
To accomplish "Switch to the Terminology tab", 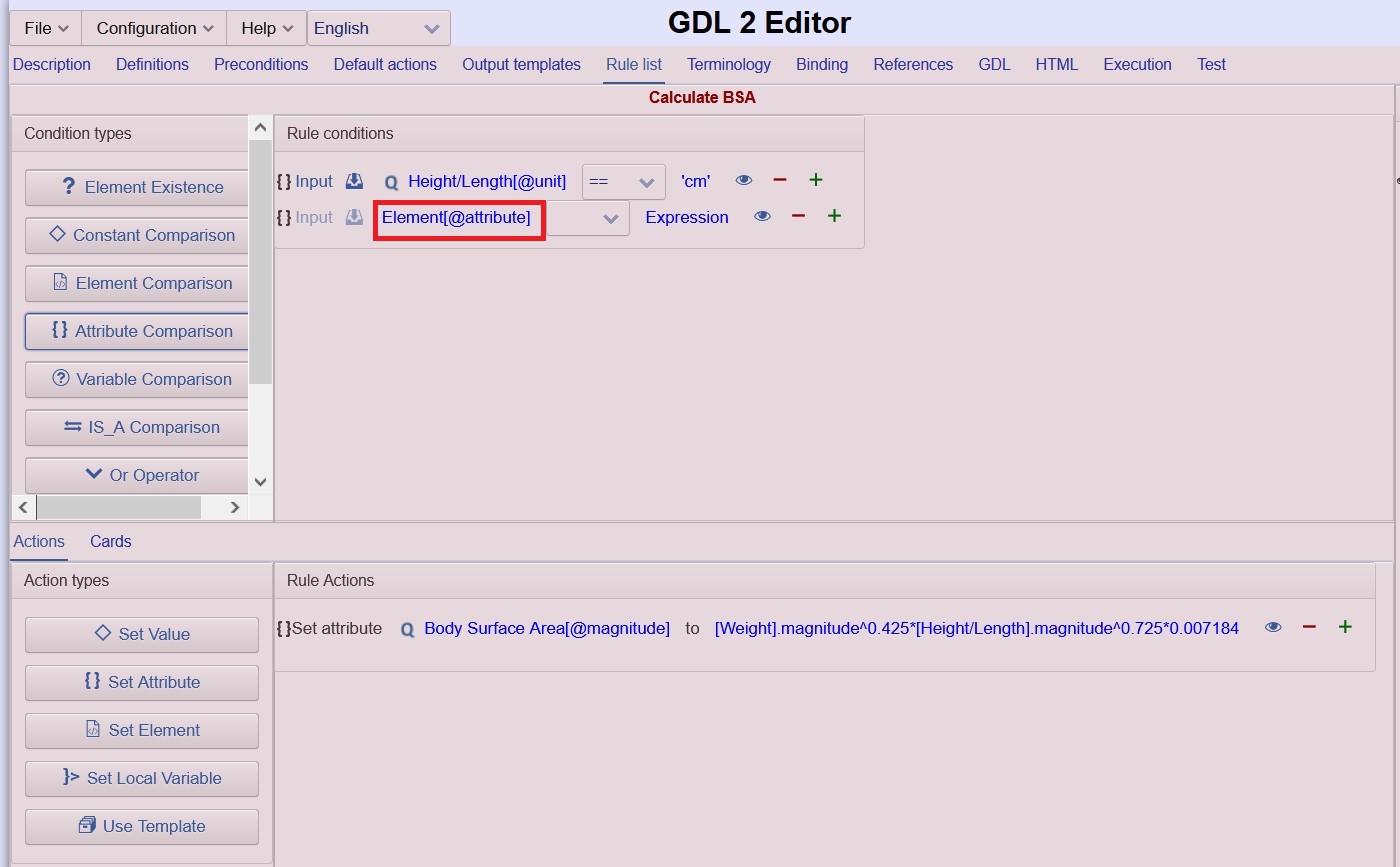I will pos(729,64).
